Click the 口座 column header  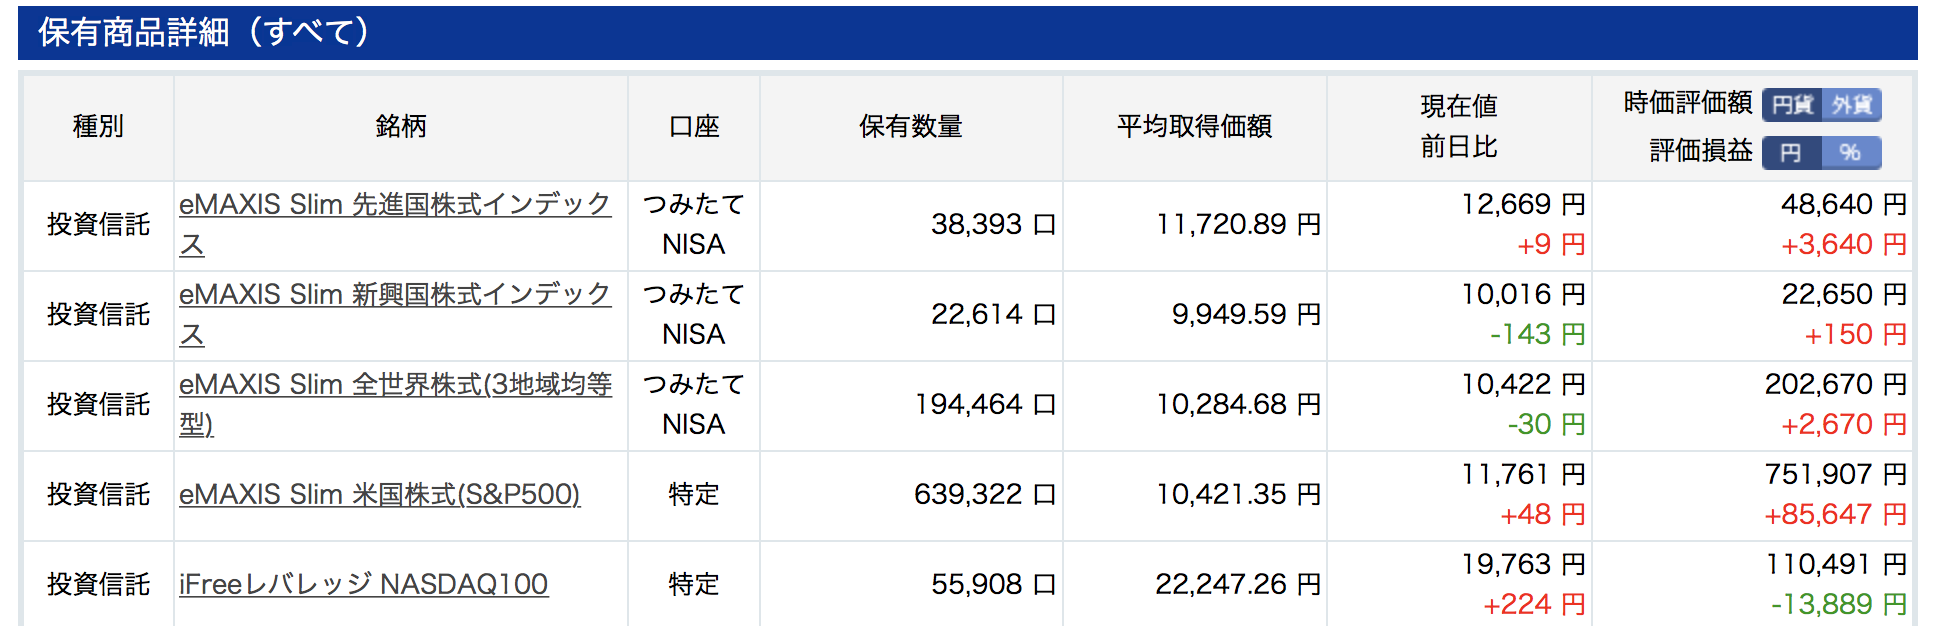click(x=694, y=127)
